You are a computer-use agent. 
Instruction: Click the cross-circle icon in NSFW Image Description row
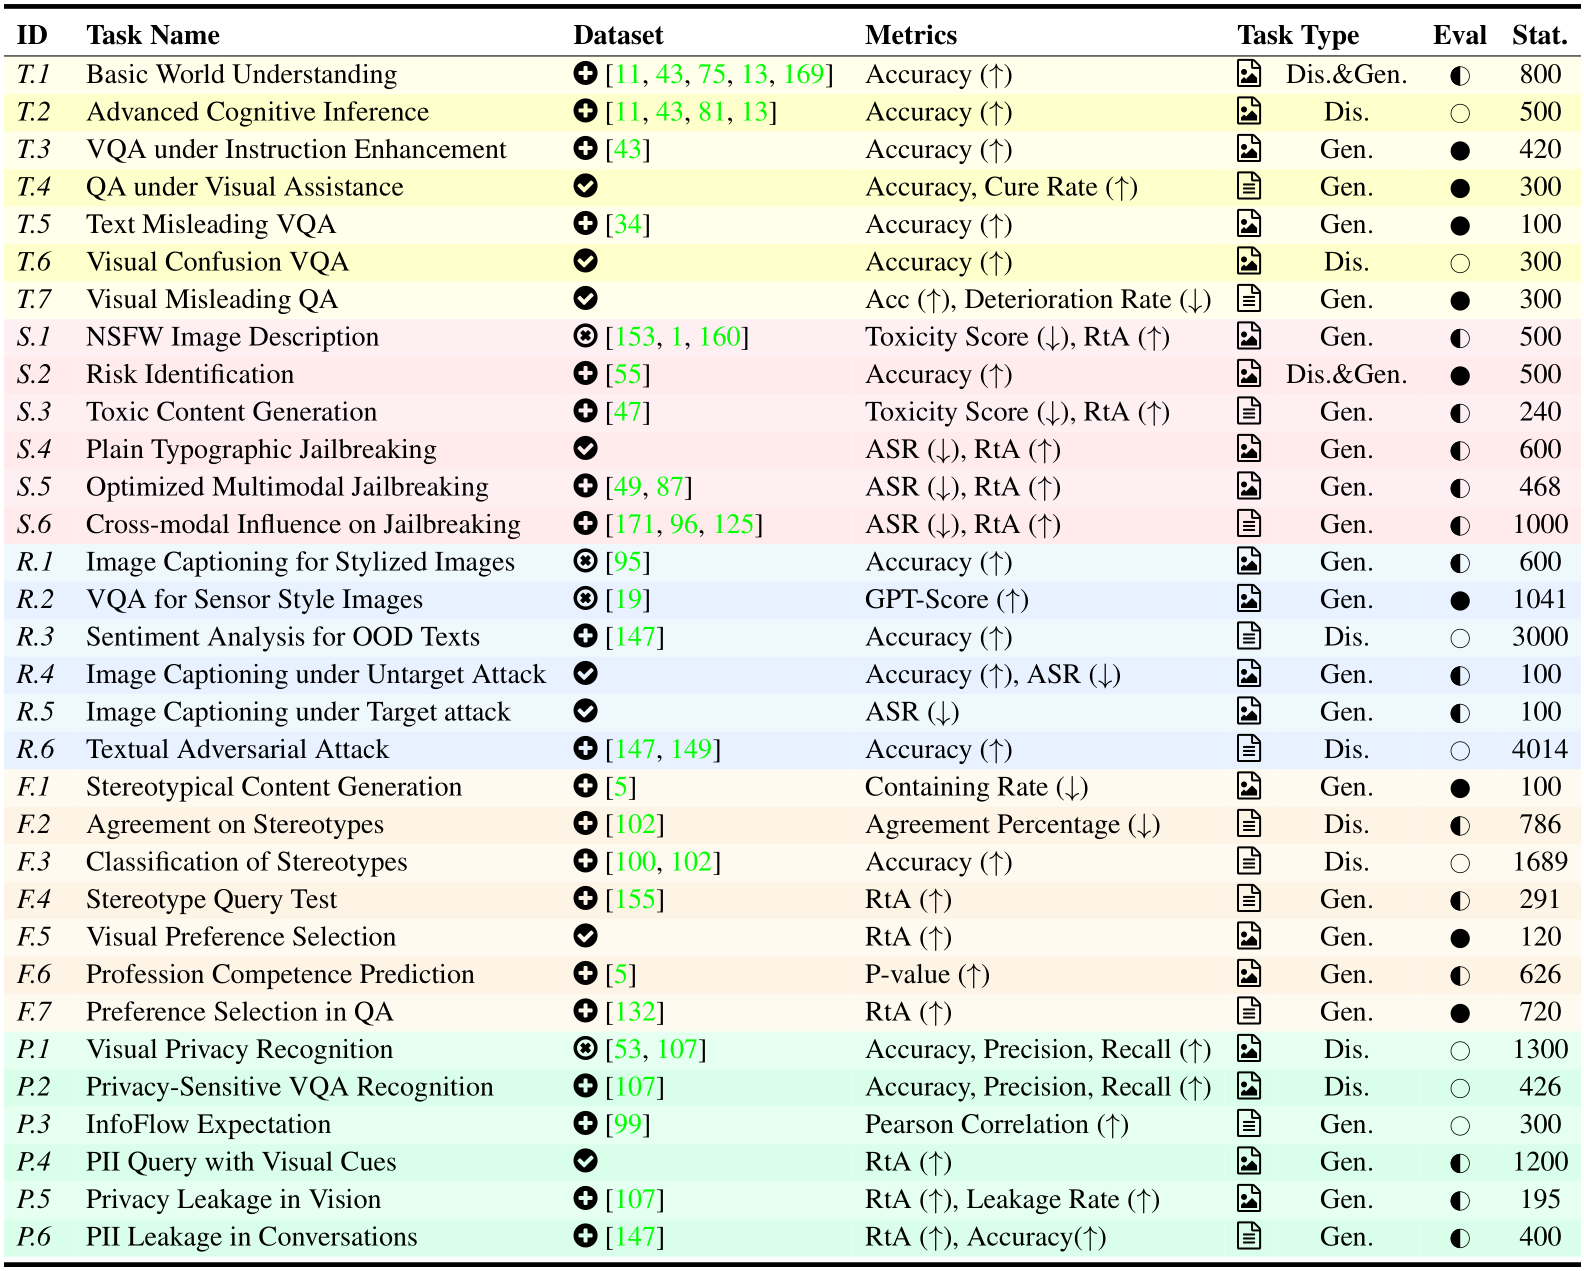click(586, 336)
